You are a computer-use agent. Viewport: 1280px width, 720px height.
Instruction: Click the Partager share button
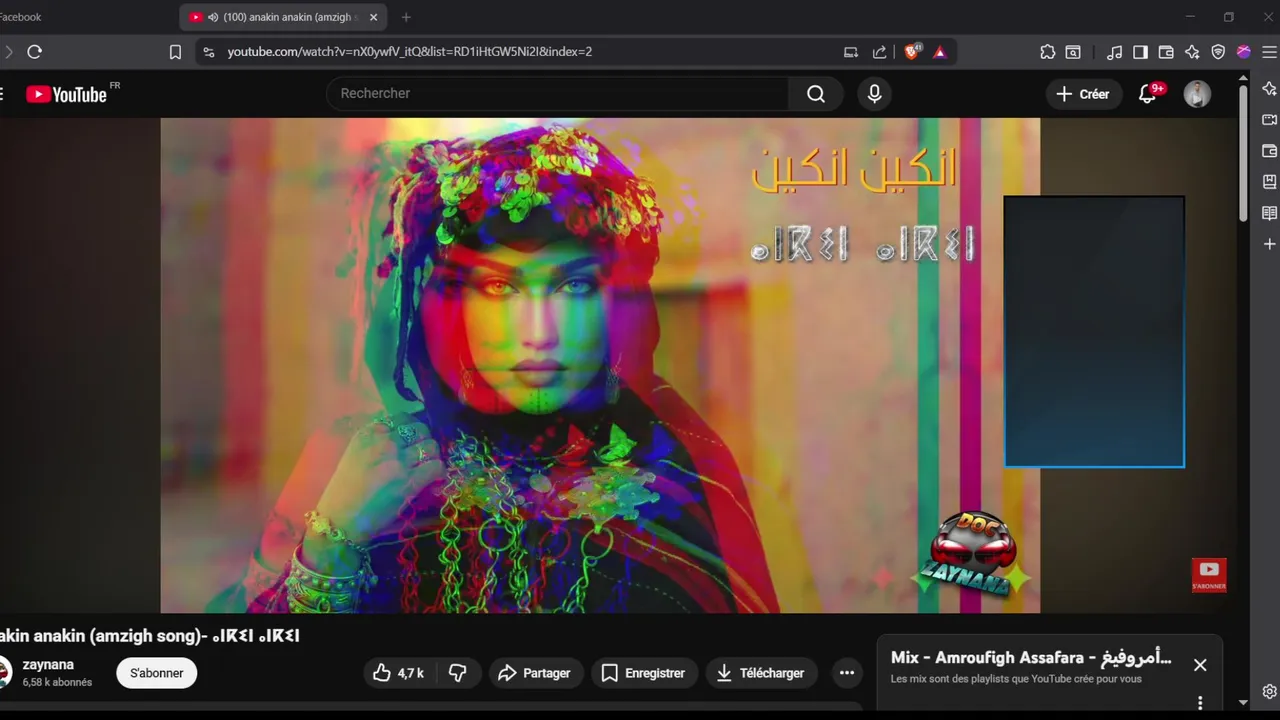point(534,673)
